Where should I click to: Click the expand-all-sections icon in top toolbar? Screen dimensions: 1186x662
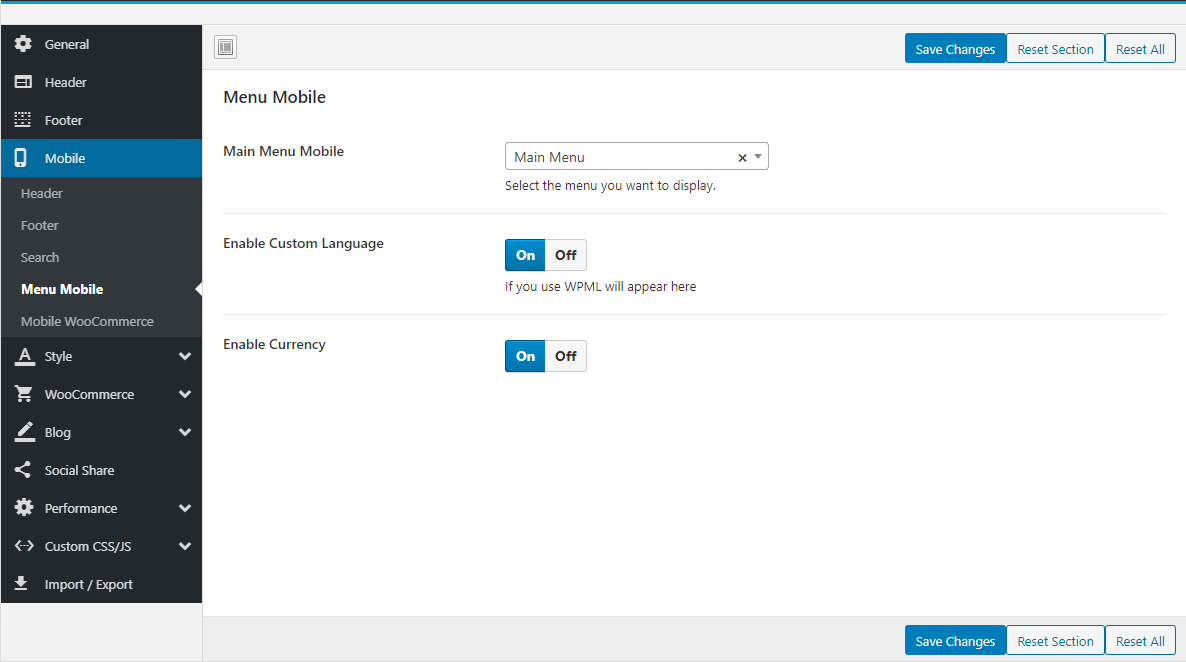(x=225, y=47)
